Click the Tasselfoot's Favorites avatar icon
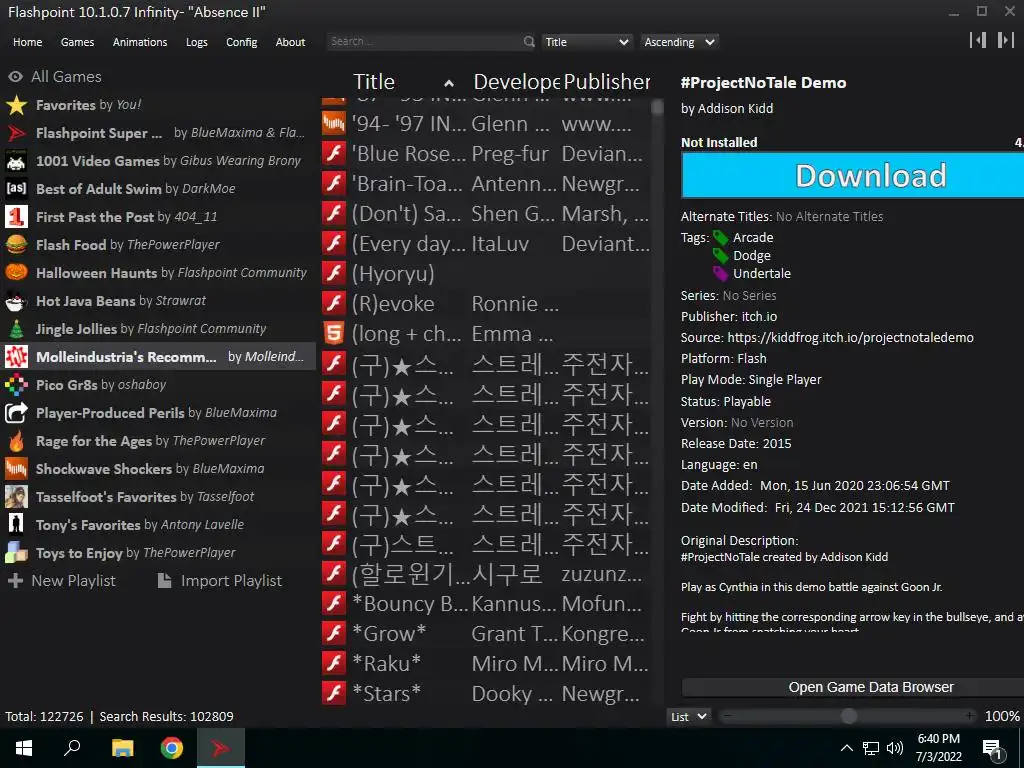Image resolution: width=1024 pixels, height=768 pixels. coord(16,497)
